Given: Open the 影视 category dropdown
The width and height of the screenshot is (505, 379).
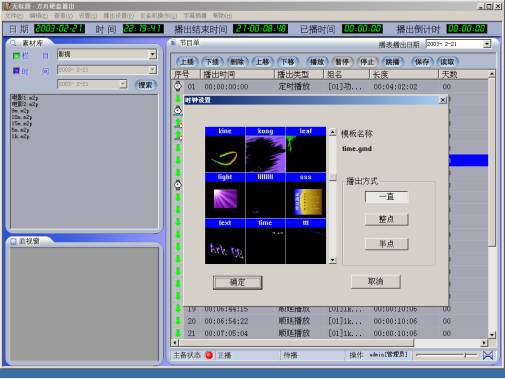Looking at the screenshot, I should (152, 54).
